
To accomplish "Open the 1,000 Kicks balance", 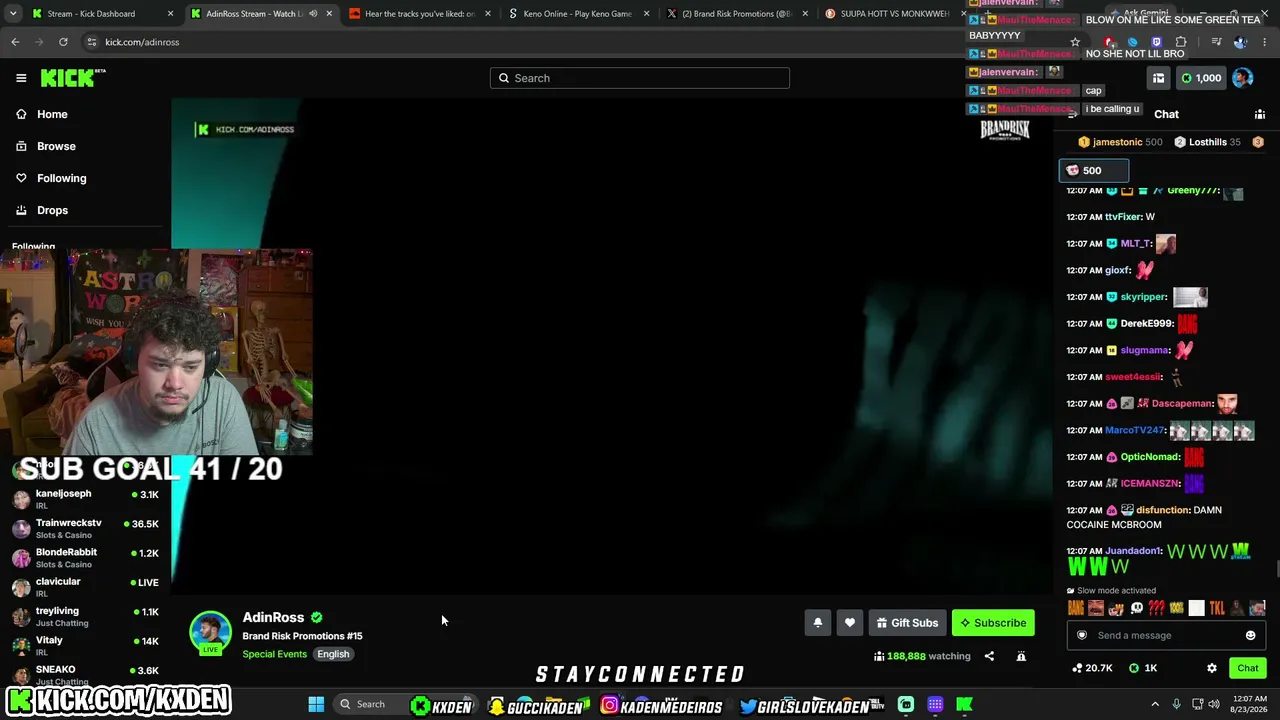I will pos(1201,78).
